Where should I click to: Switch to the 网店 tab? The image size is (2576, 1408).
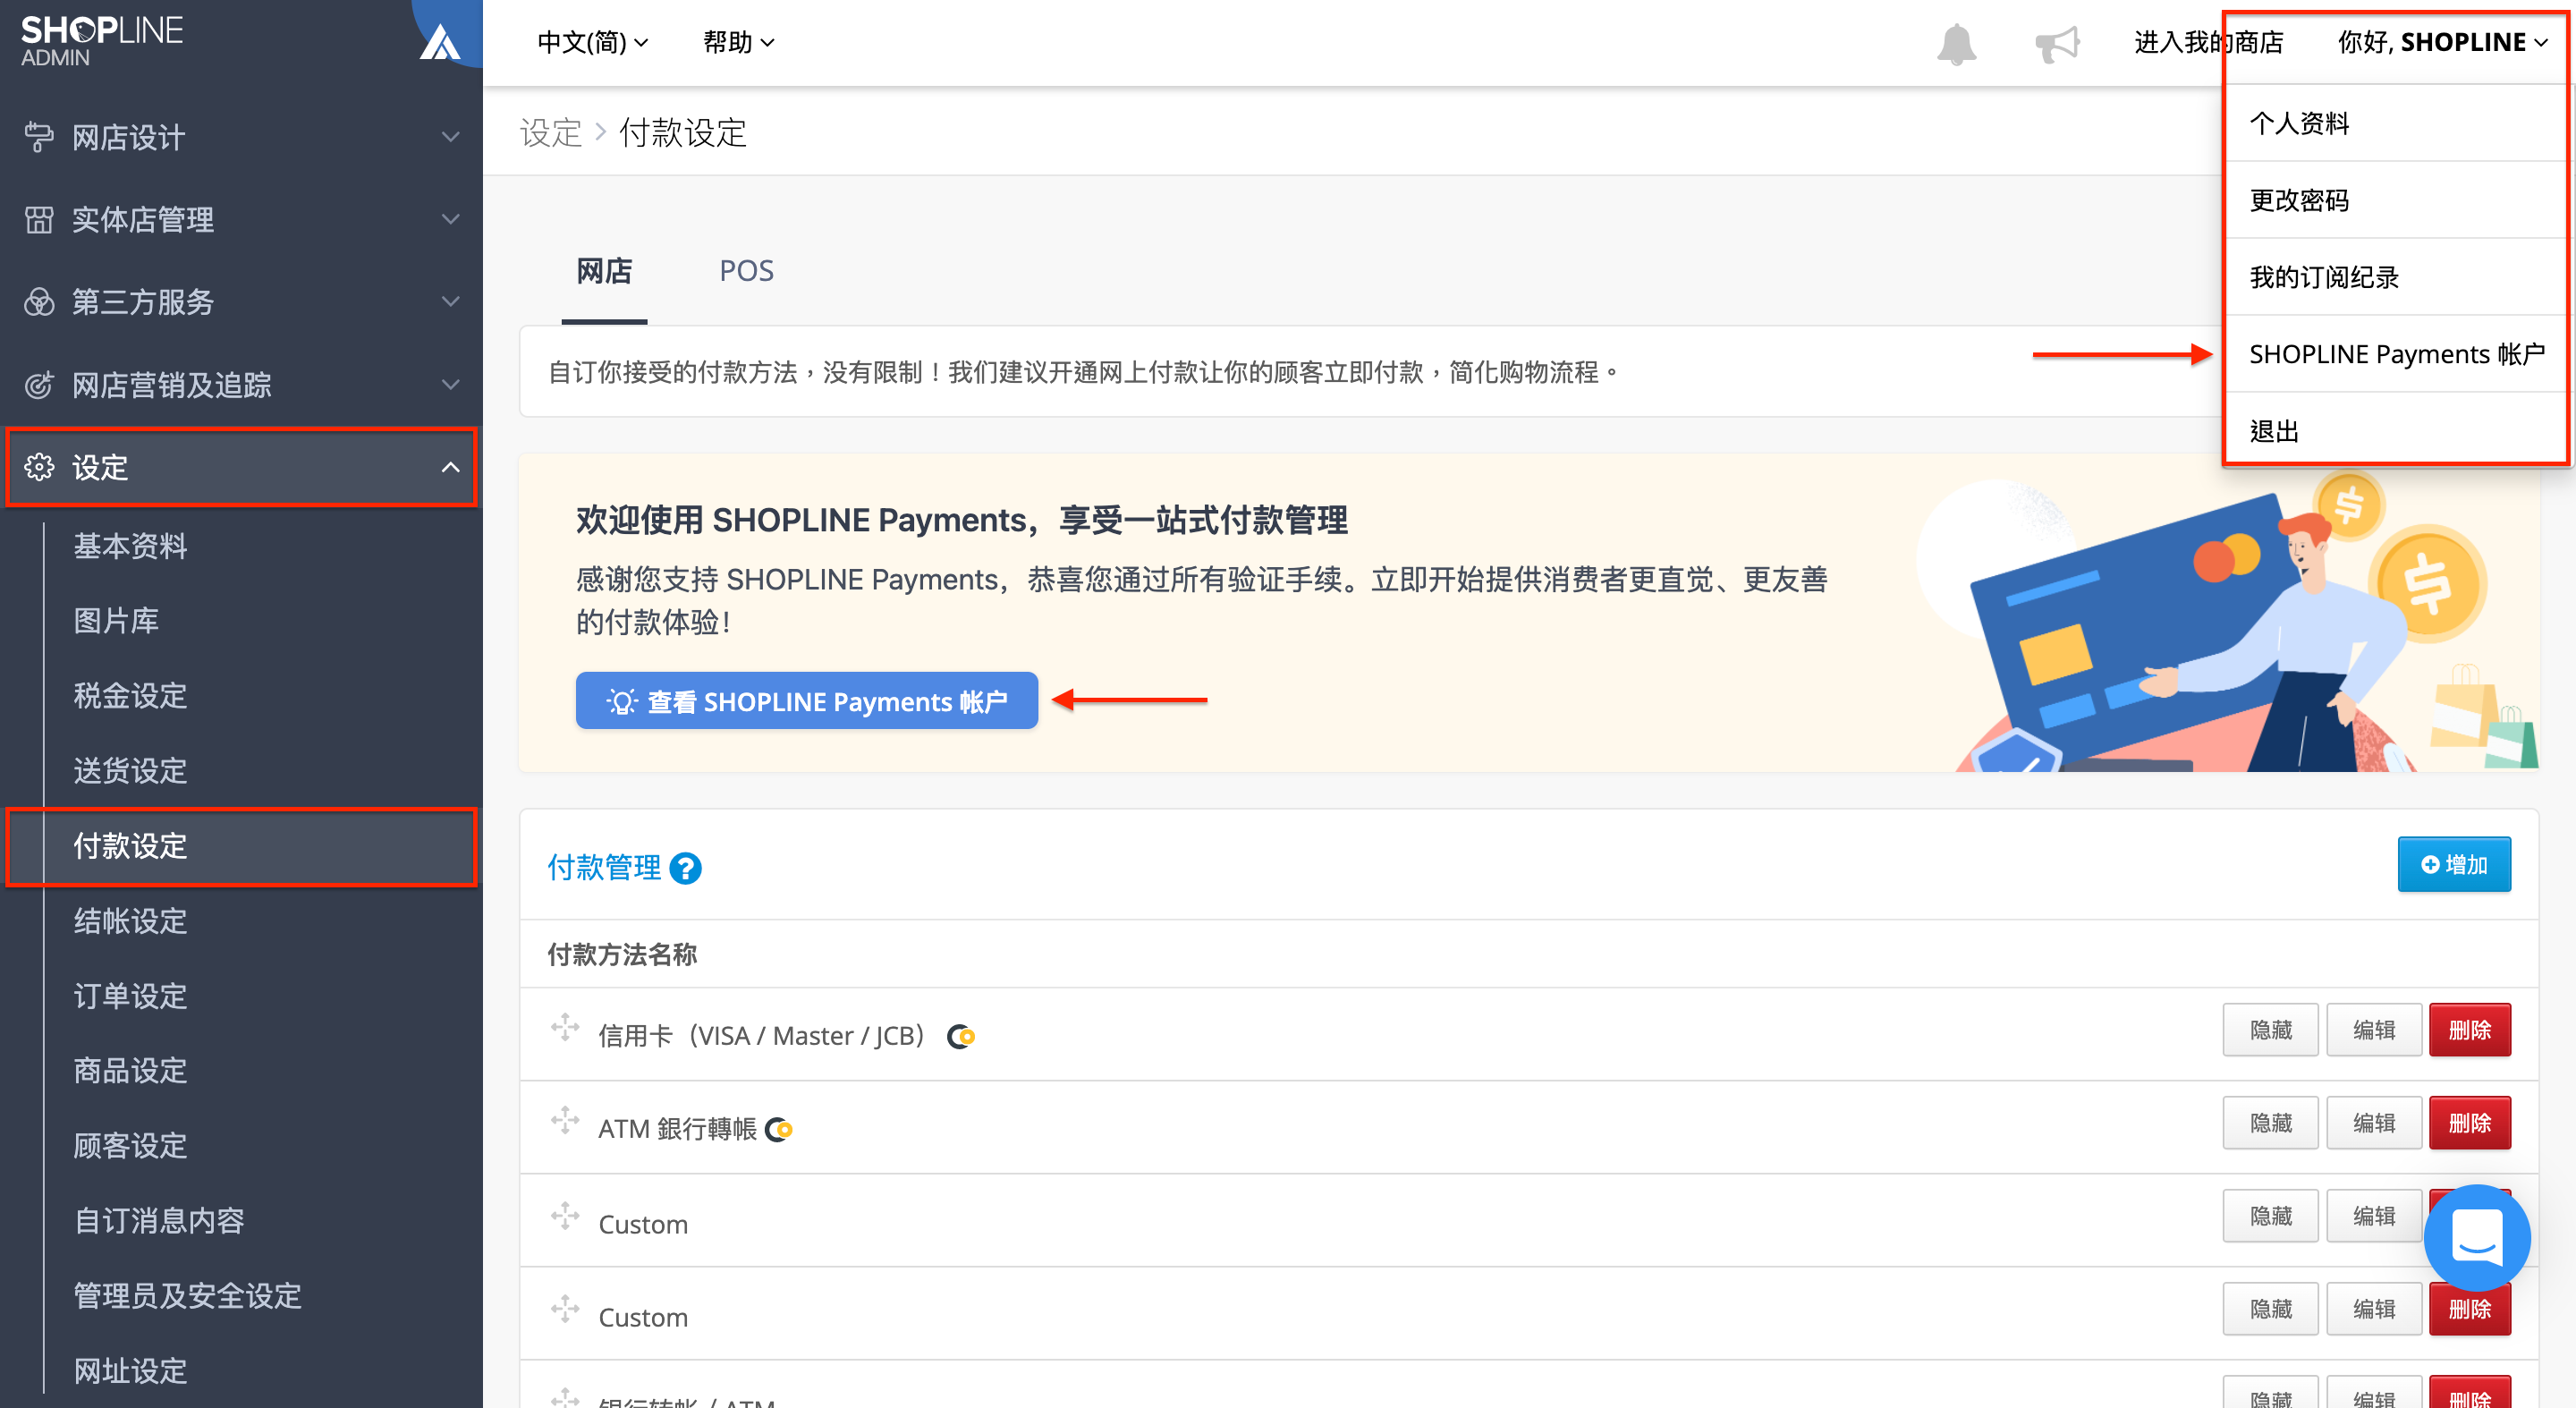(604, 271)
